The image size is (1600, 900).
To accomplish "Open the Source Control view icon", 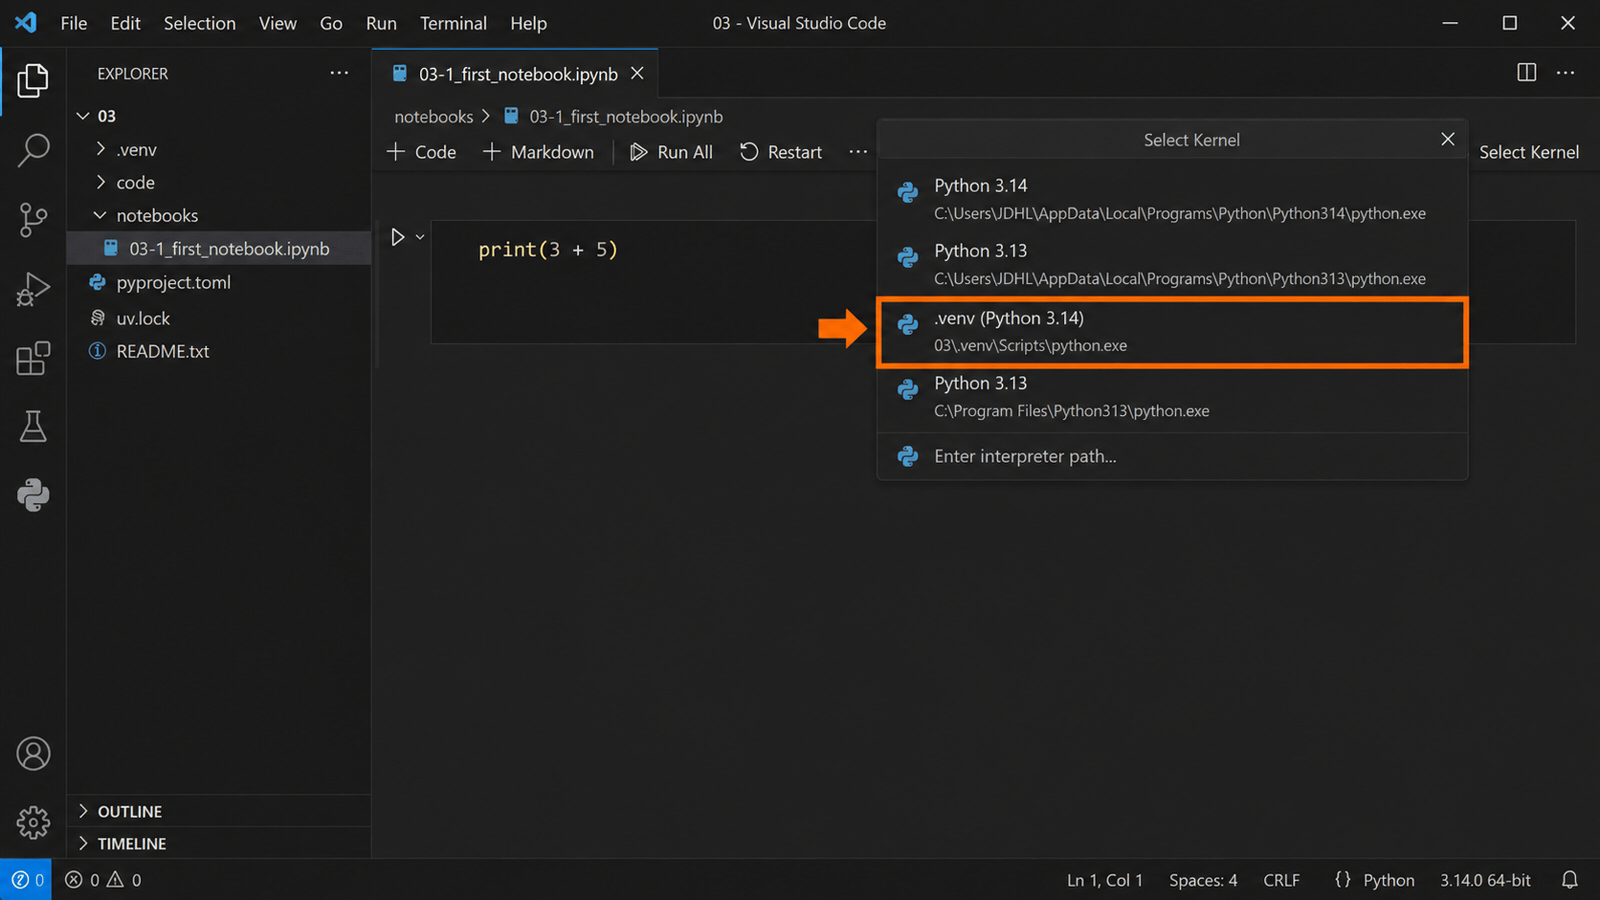I will coord(33,220).
